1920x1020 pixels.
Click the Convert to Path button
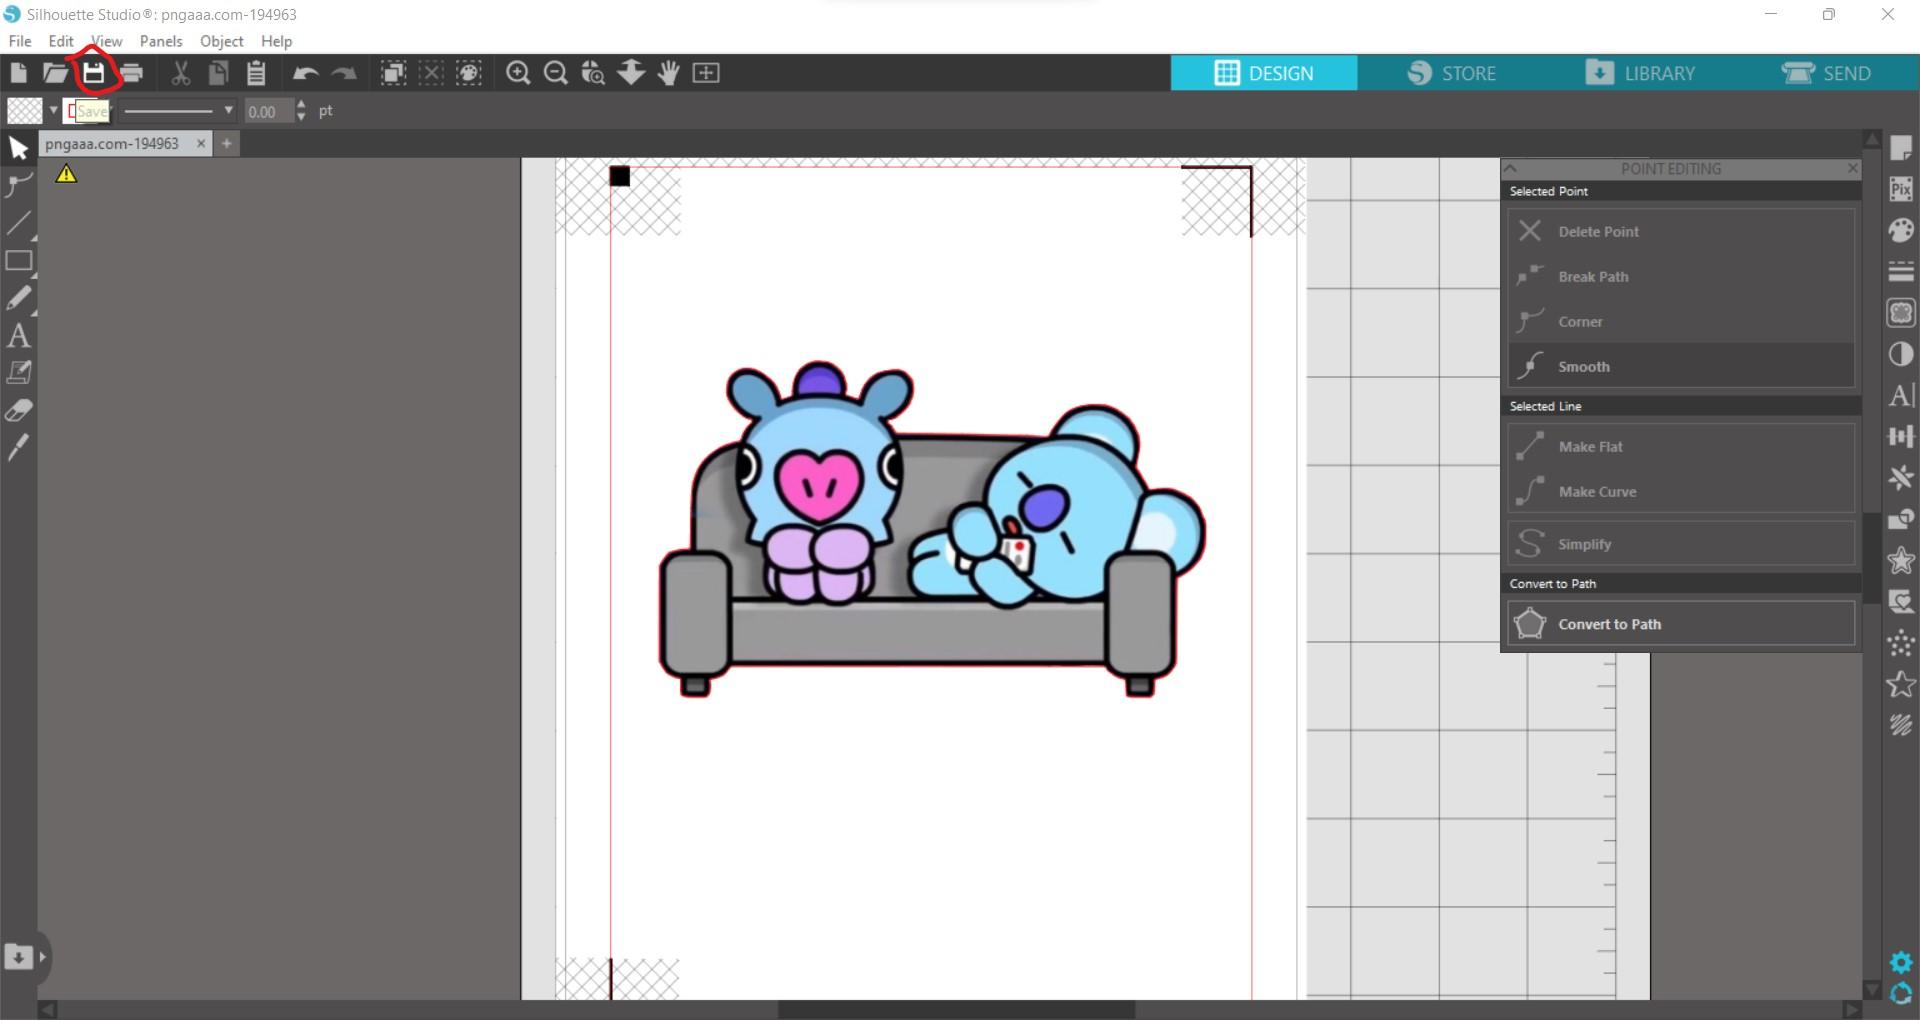point(1681,624)
